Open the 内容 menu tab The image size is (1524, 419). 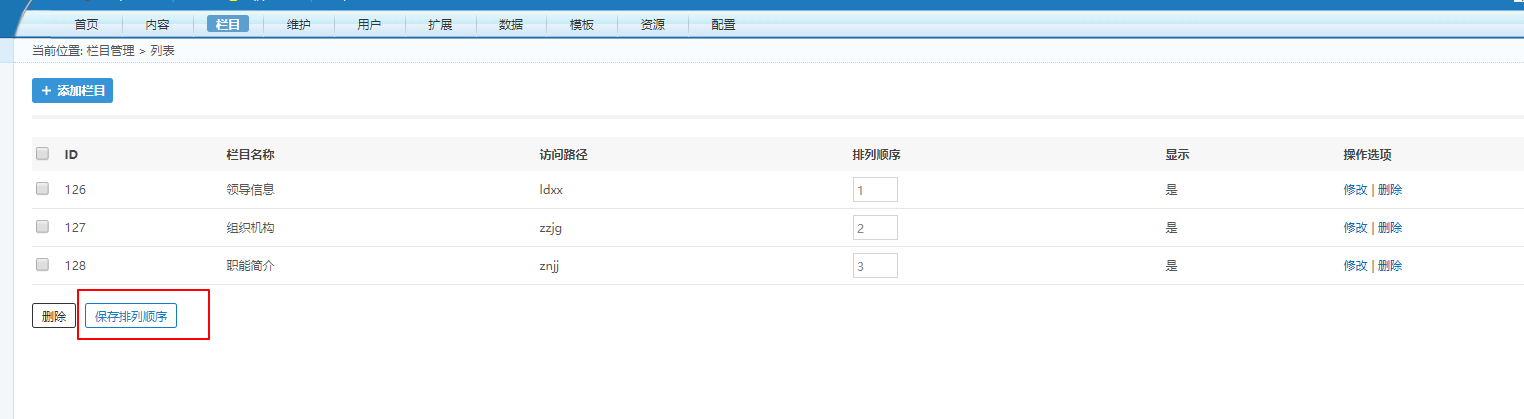(157, 25)
